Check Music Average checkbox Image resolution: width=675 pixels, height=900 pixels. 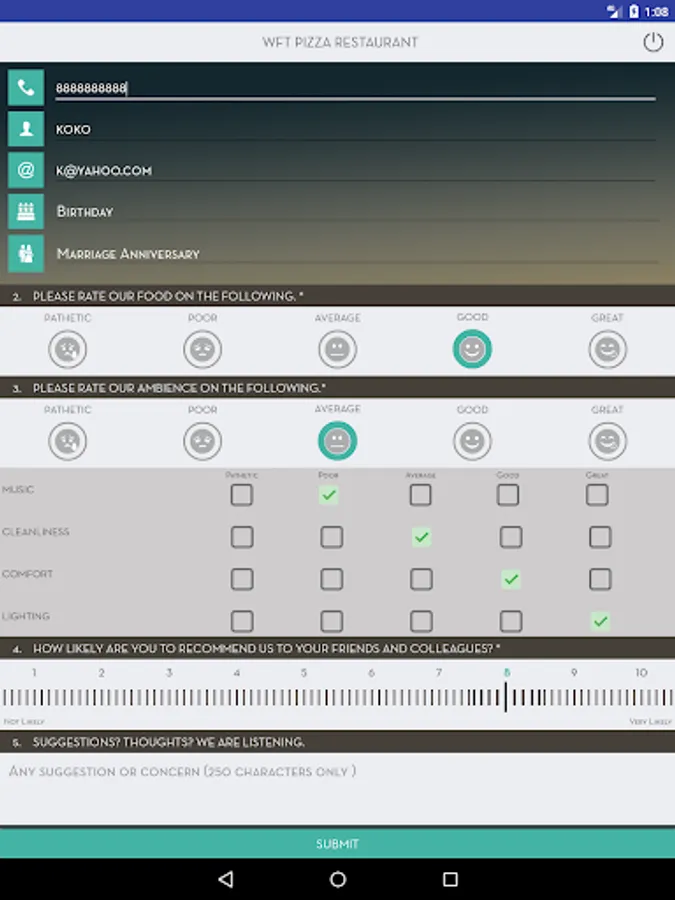pos(421,495)
